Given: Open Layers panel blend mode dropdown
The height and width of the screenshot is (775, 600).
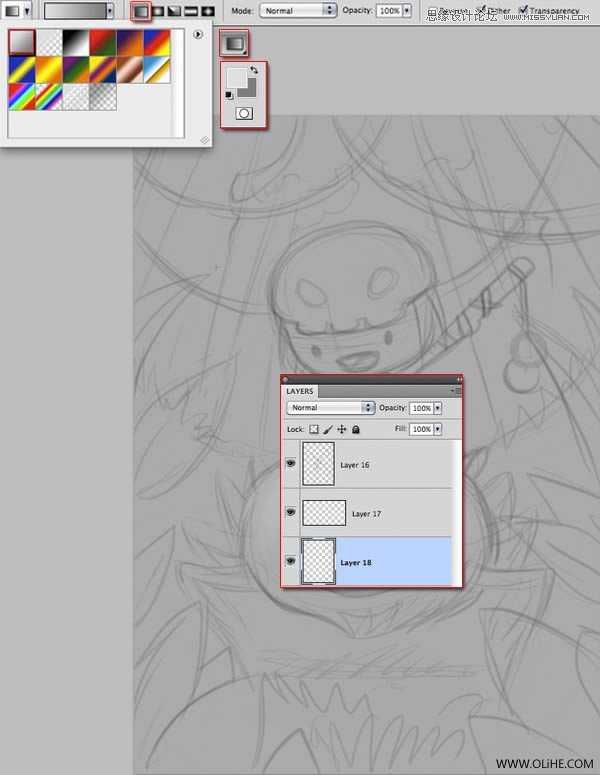Looking at the screenshot, I should pos(330,408).
